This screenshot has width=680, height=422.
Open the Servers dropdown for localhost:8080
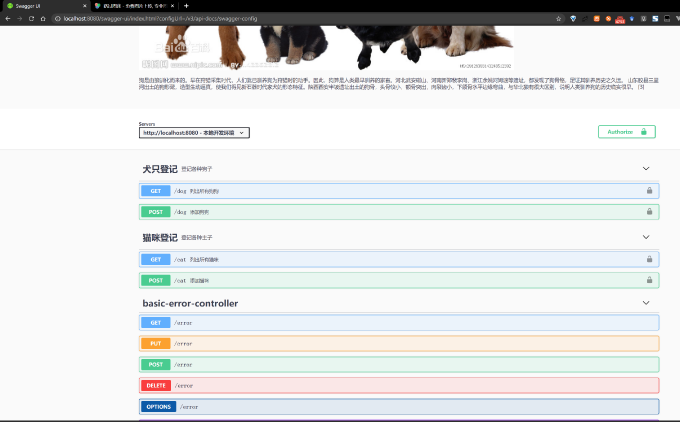pos(194,132)
